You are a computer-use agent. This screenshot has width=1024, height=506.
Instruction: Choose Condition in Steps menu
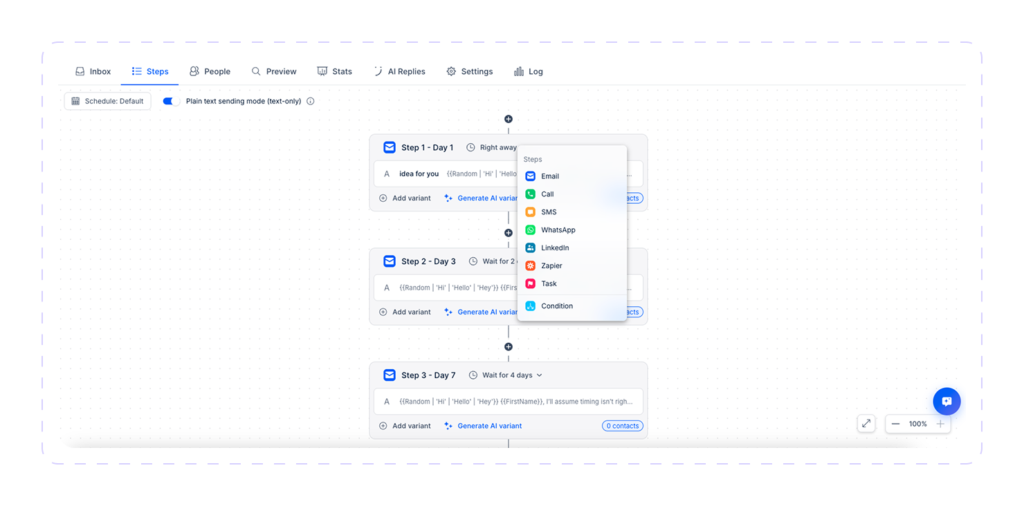[x=571, y=306]
